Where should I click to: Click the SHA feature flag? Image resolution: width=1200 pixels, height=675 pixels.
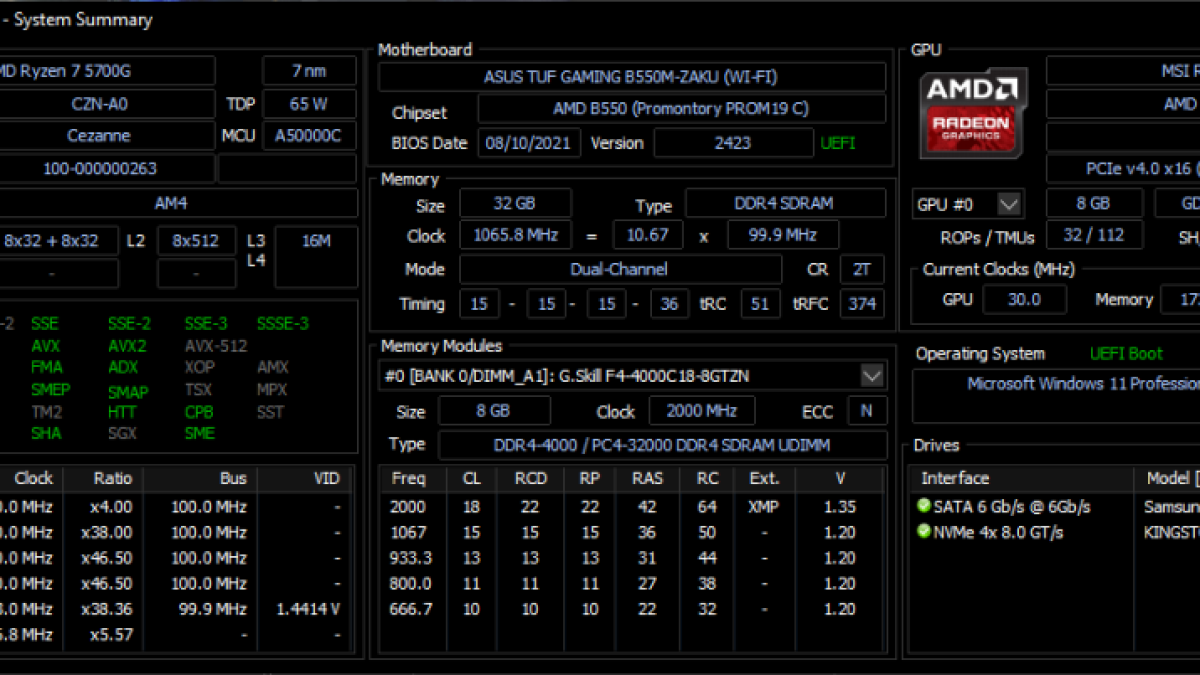click(x=46, y=434)
